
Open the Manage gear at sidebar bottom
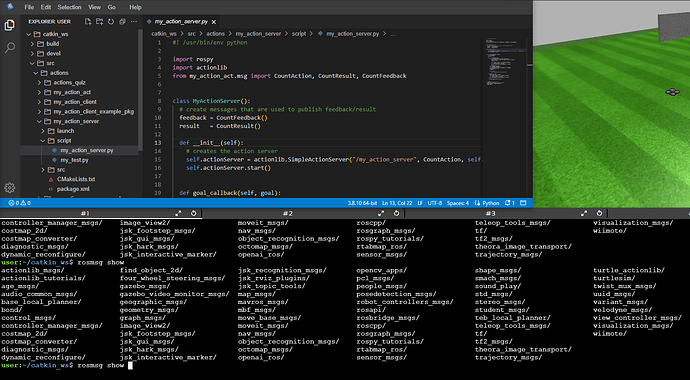[x=9, y=188]
